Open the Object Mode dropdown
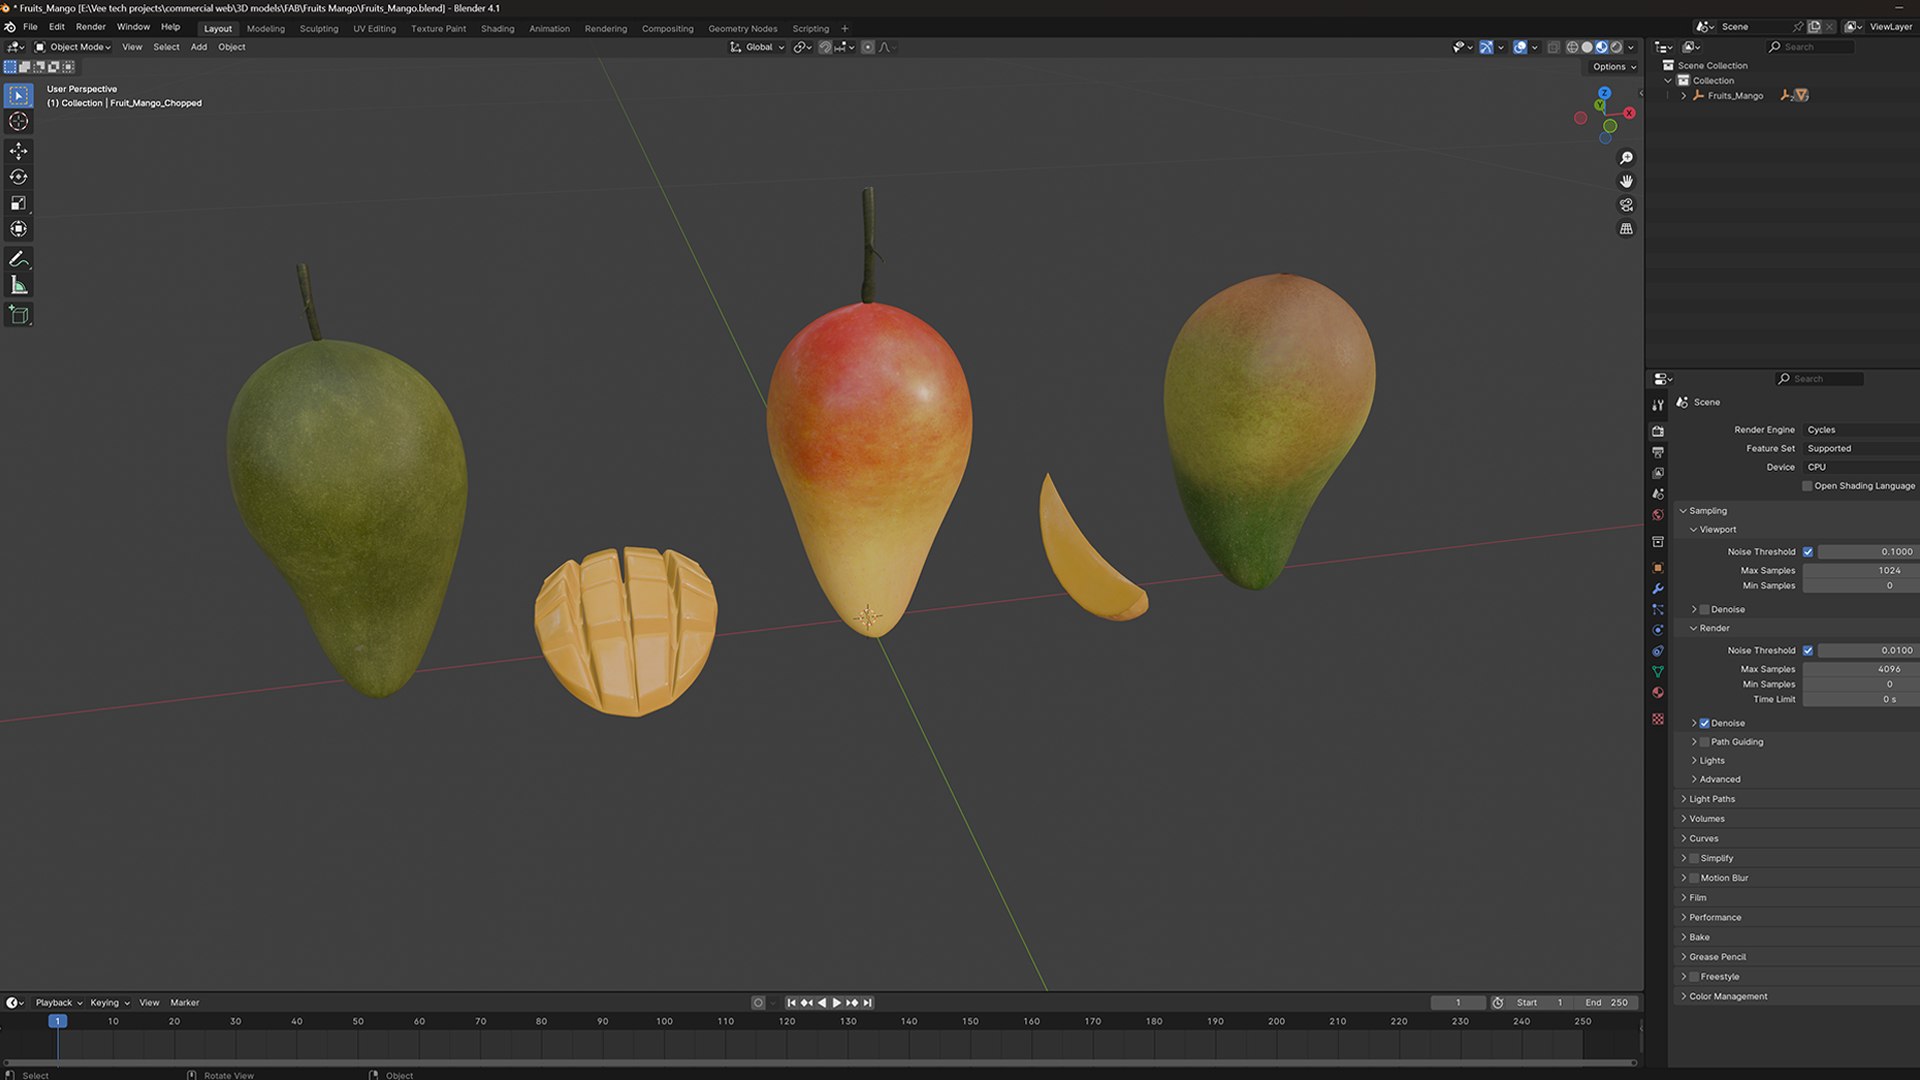Screen dimensions: 1920x1080 73,47
